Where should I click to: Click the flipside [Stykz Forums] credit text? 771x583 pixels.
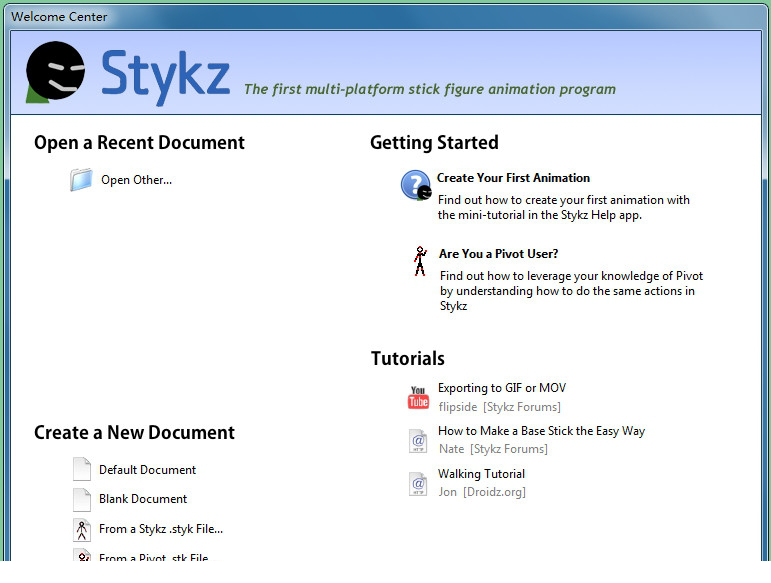click(500, 407)
